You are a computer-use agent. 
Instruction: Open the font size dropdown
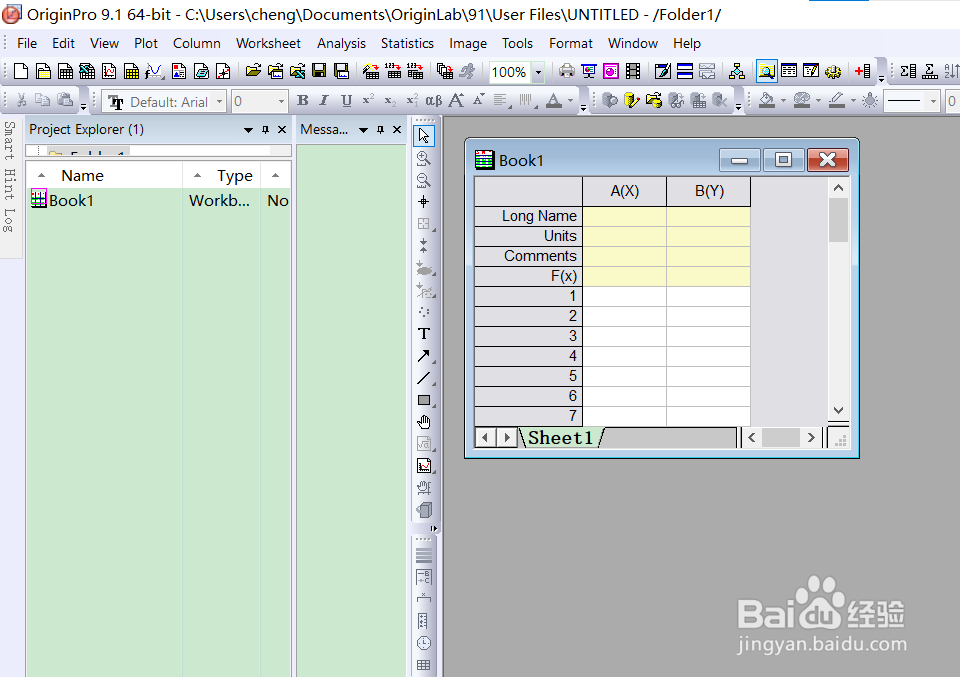pos(281,102)
